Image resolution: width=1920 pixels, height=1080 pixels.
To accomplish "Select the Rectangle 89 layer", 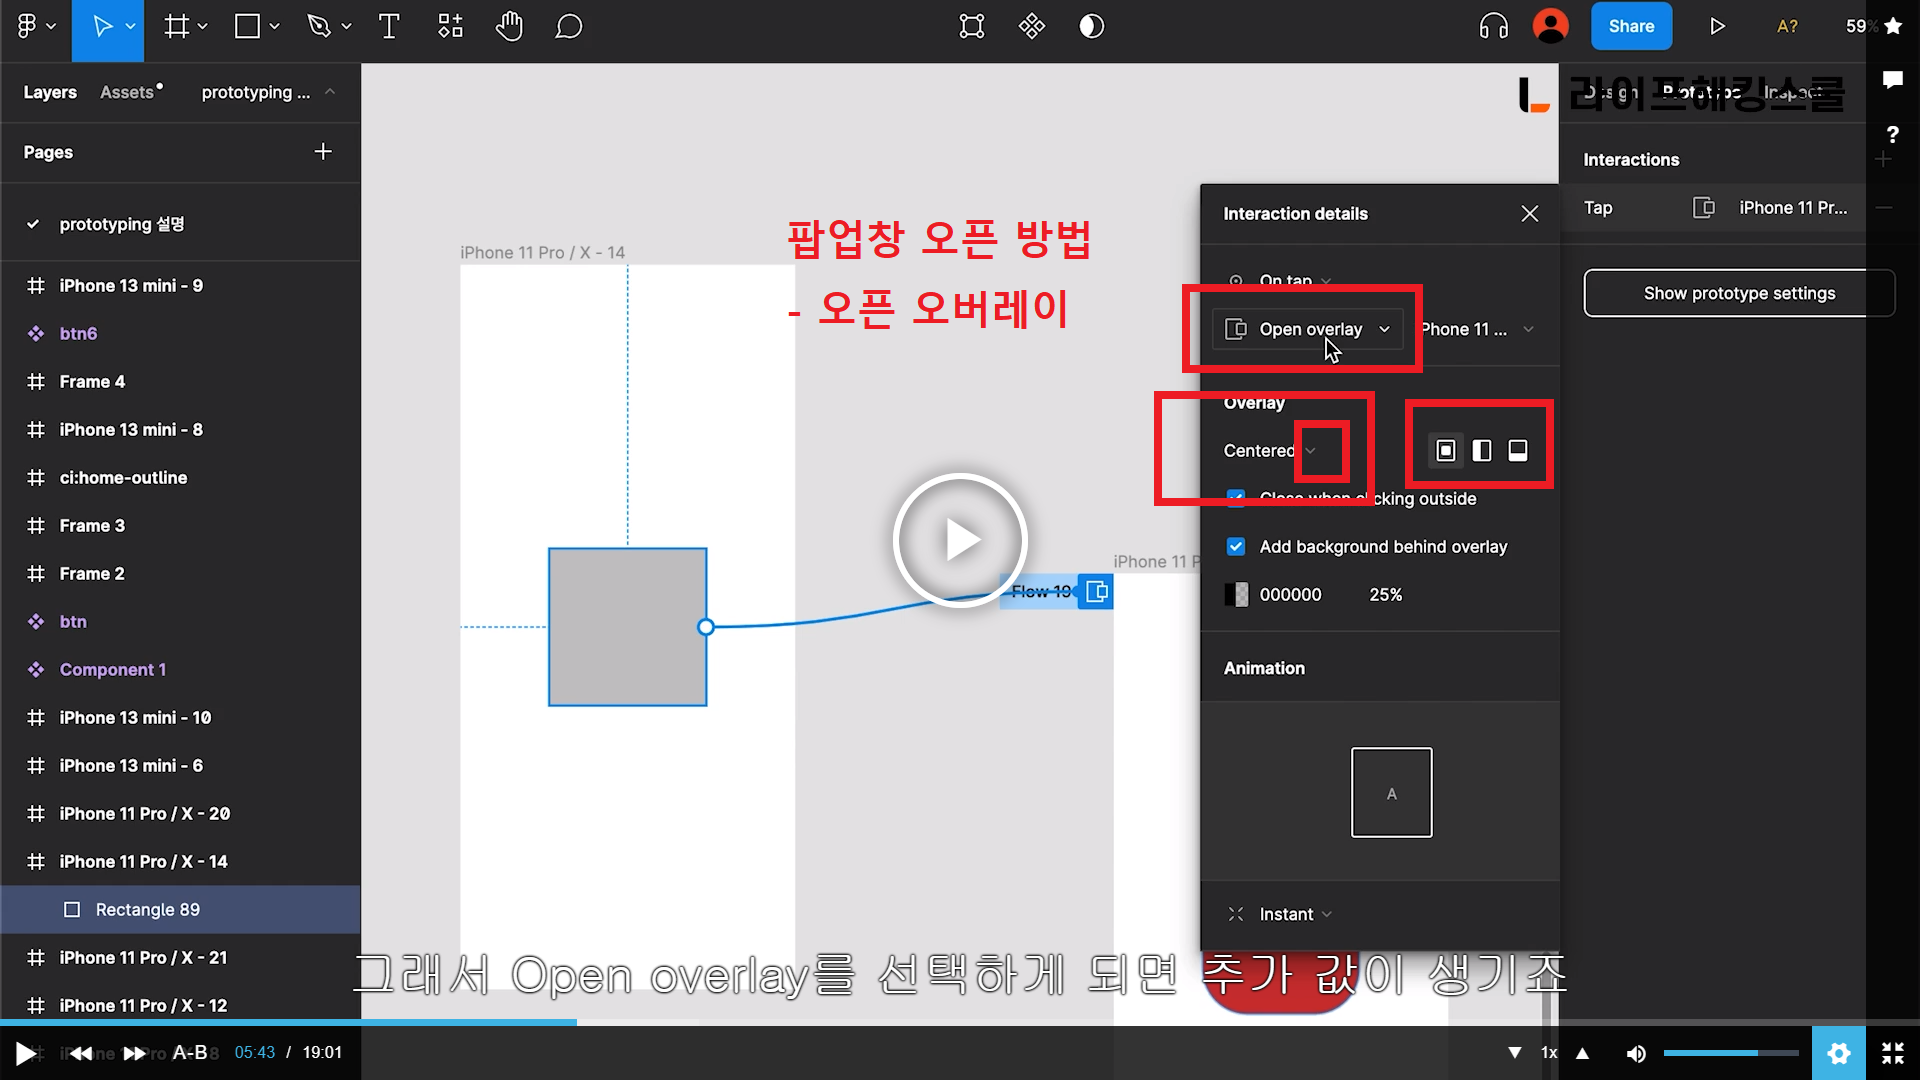I will pos(148,910).
